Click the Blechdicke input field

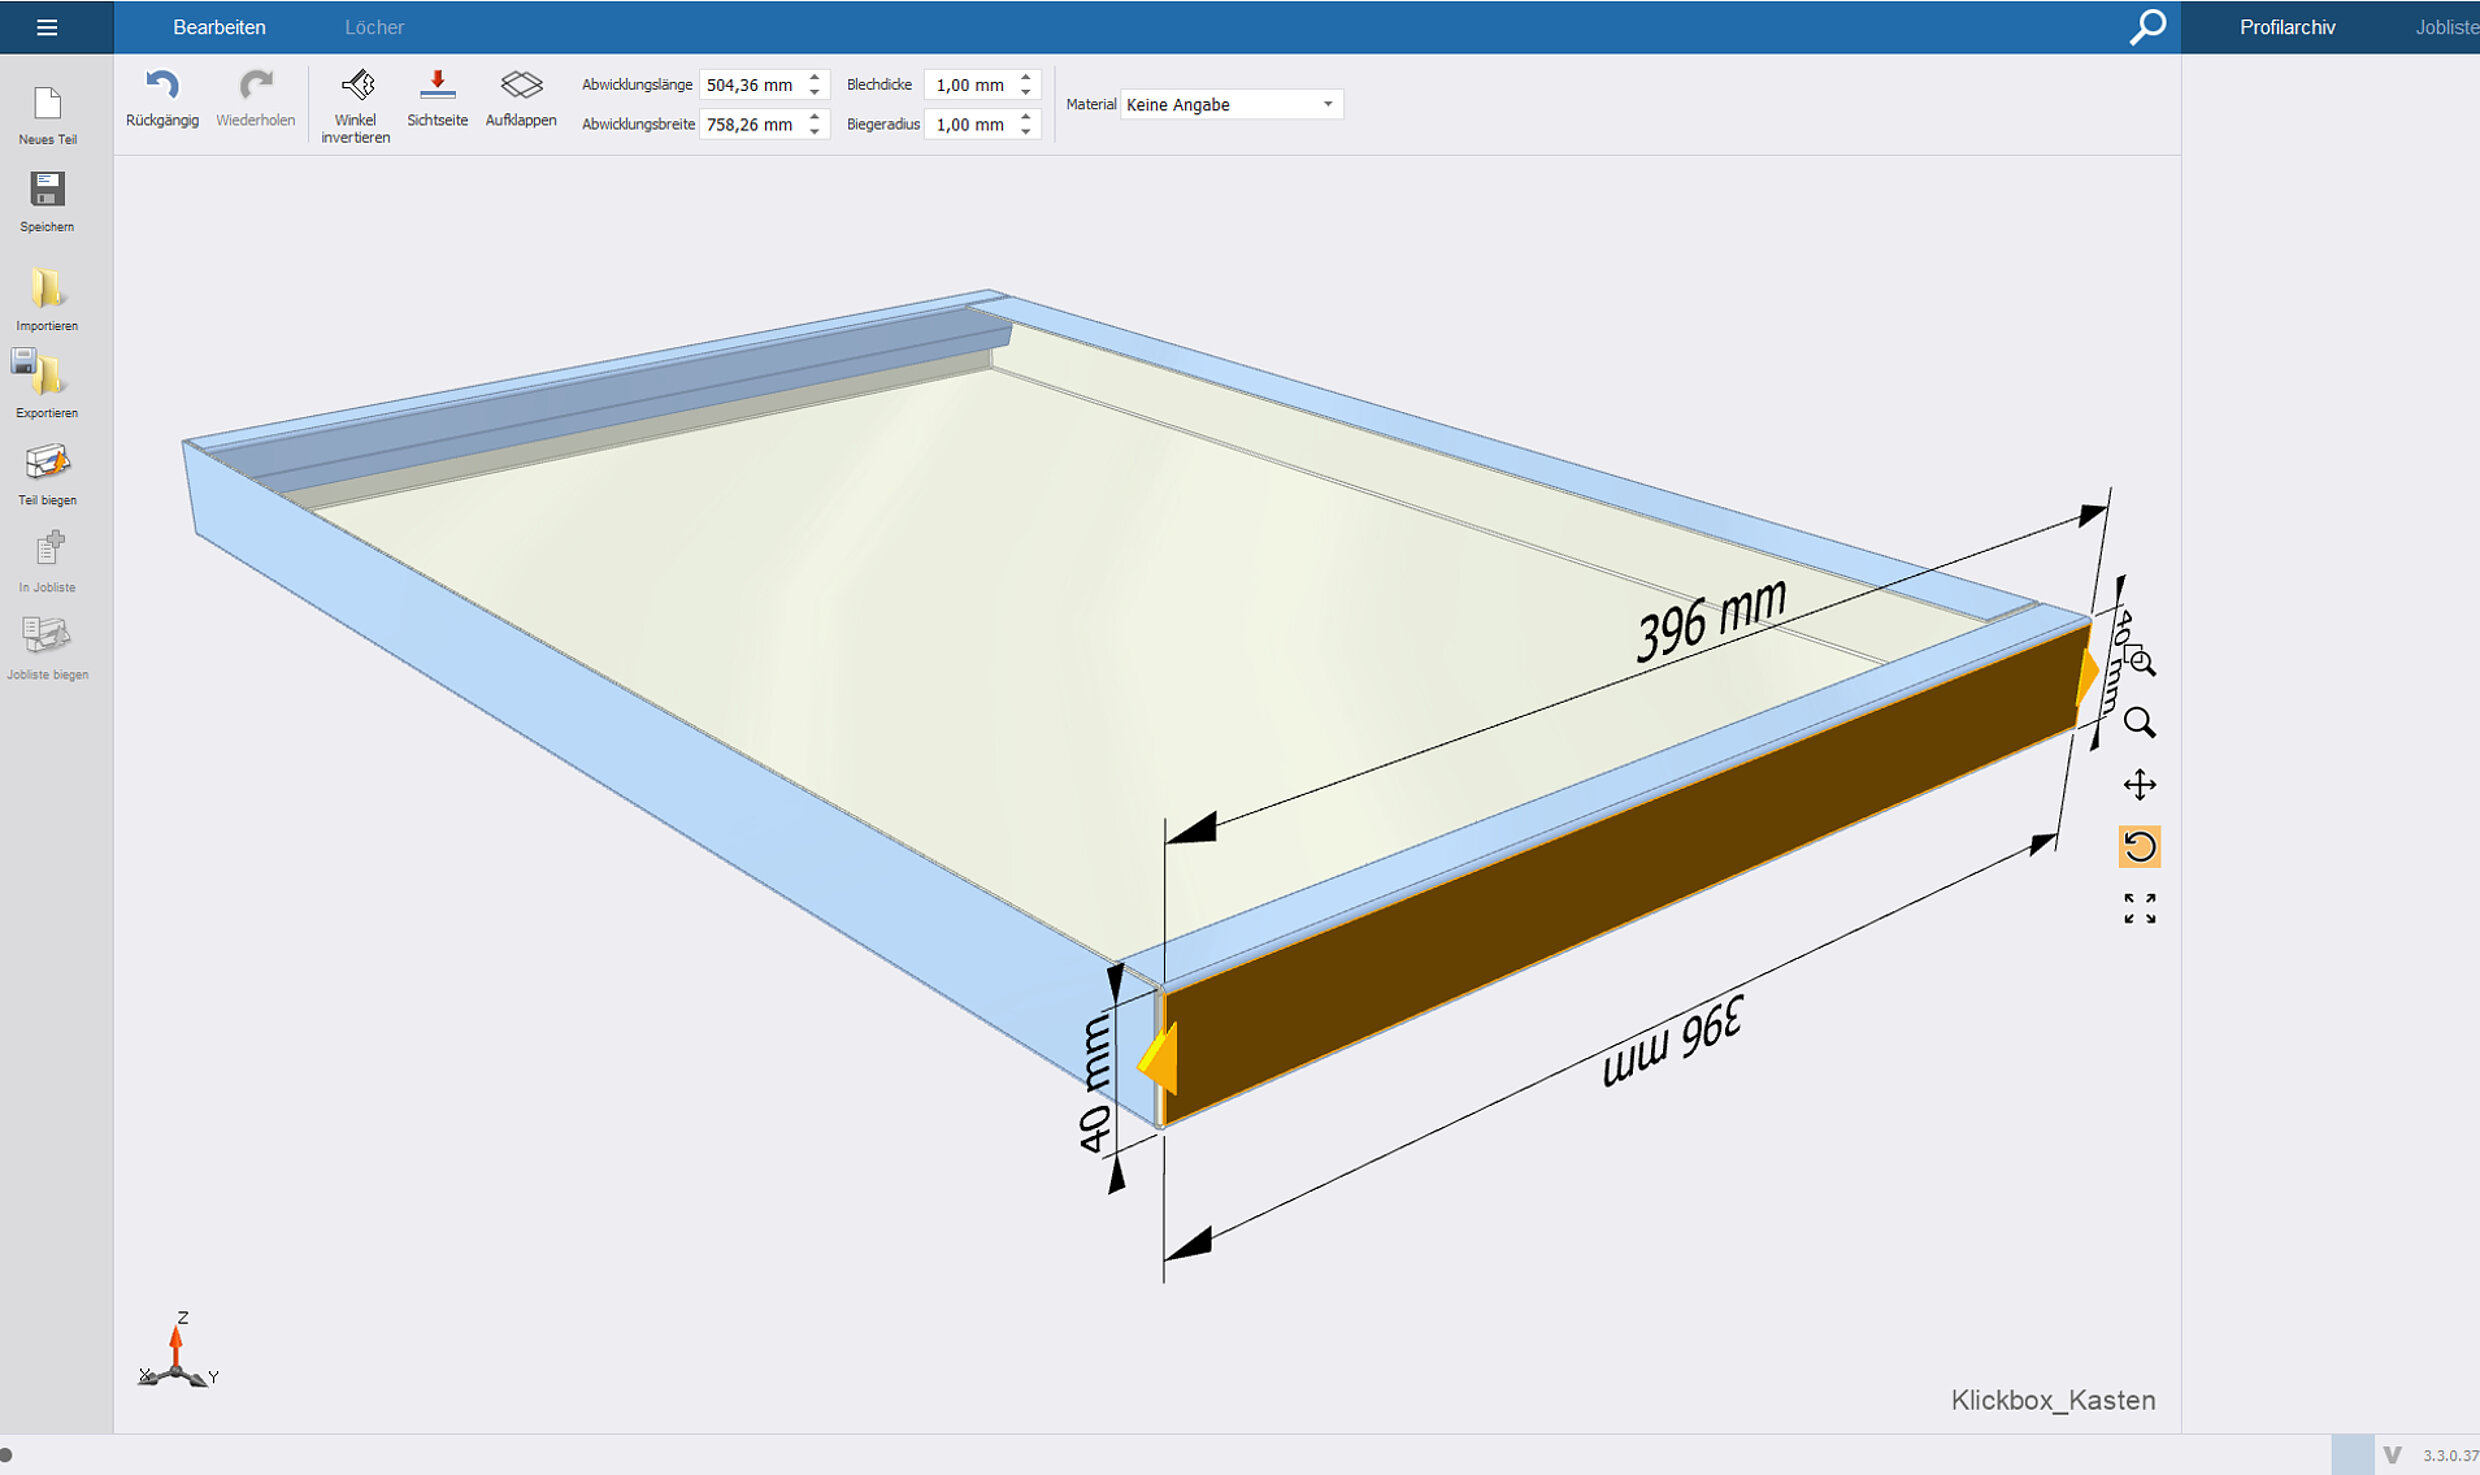point(970,85)
